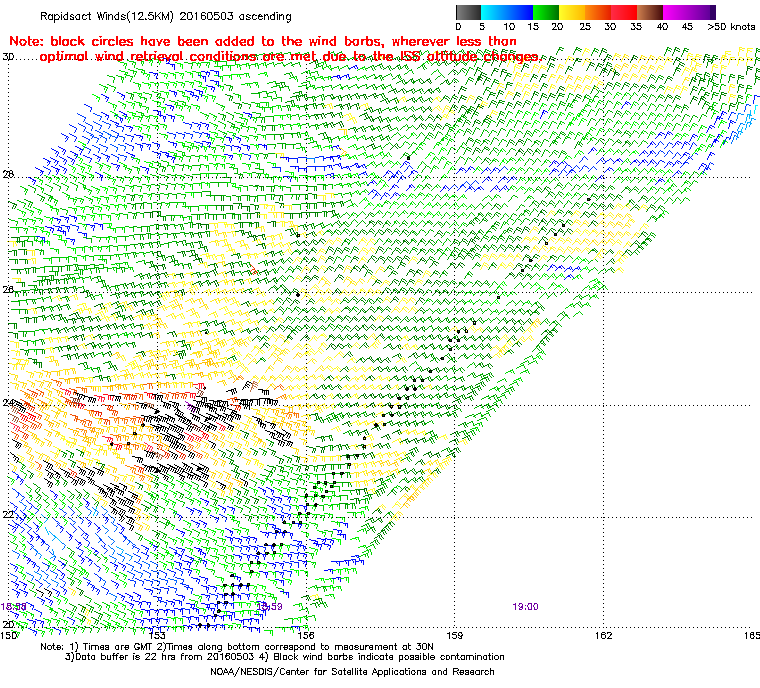This screenshot has width=760, height=688.
Task: Click the latitude axis label 22
Action: (8, 514)
